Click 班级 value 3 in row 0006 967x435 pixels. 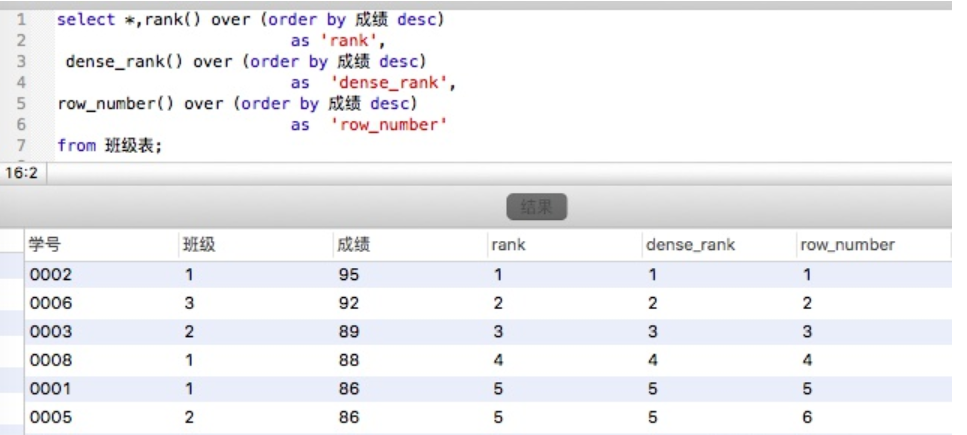(x=189, y=303)
